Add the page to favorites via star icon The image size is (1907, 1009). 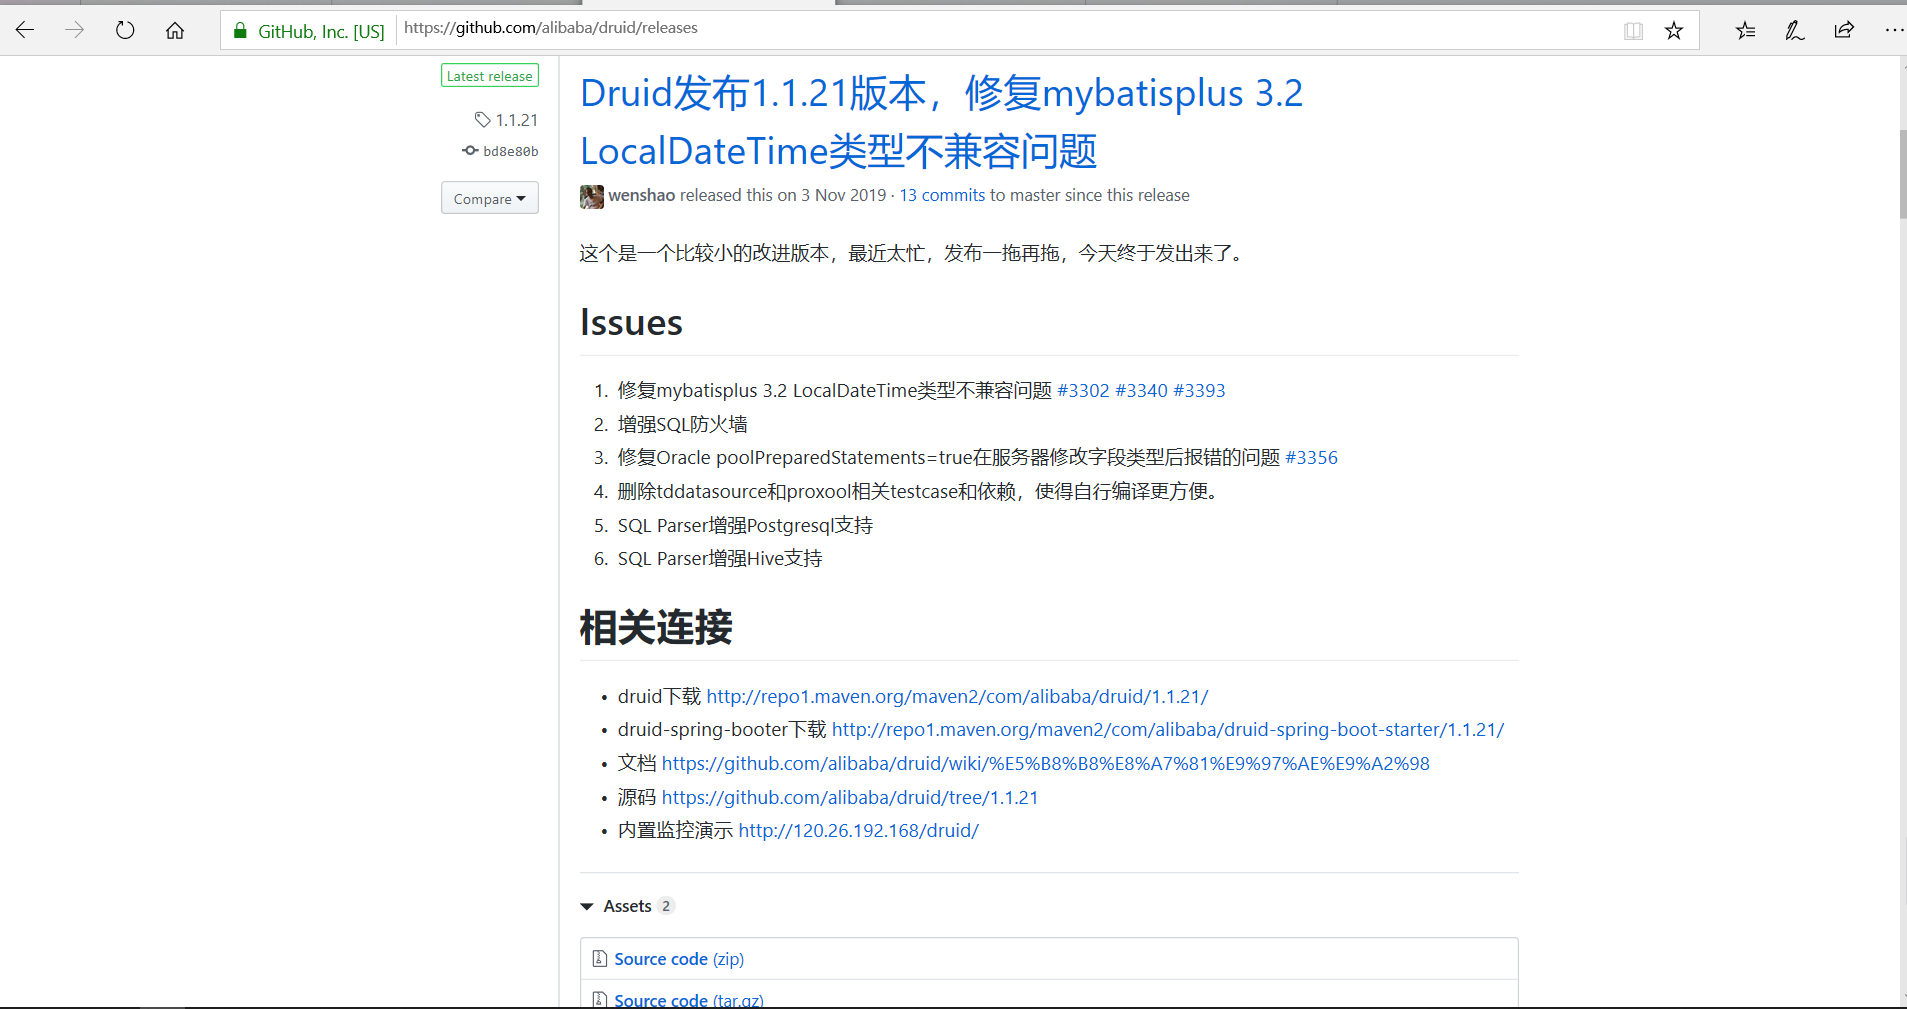pos(1673,29)
